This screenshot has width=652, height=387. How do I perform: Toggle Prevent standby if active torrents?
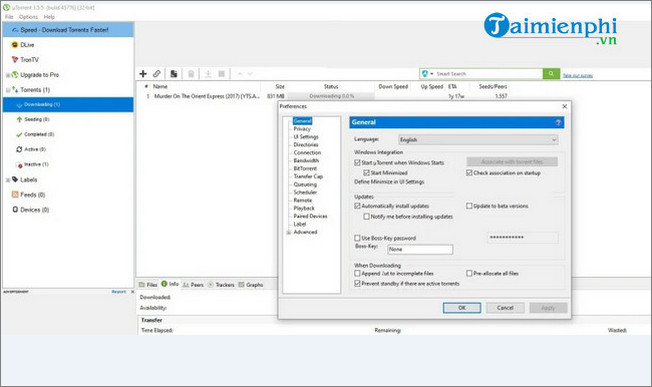(357, 283)
